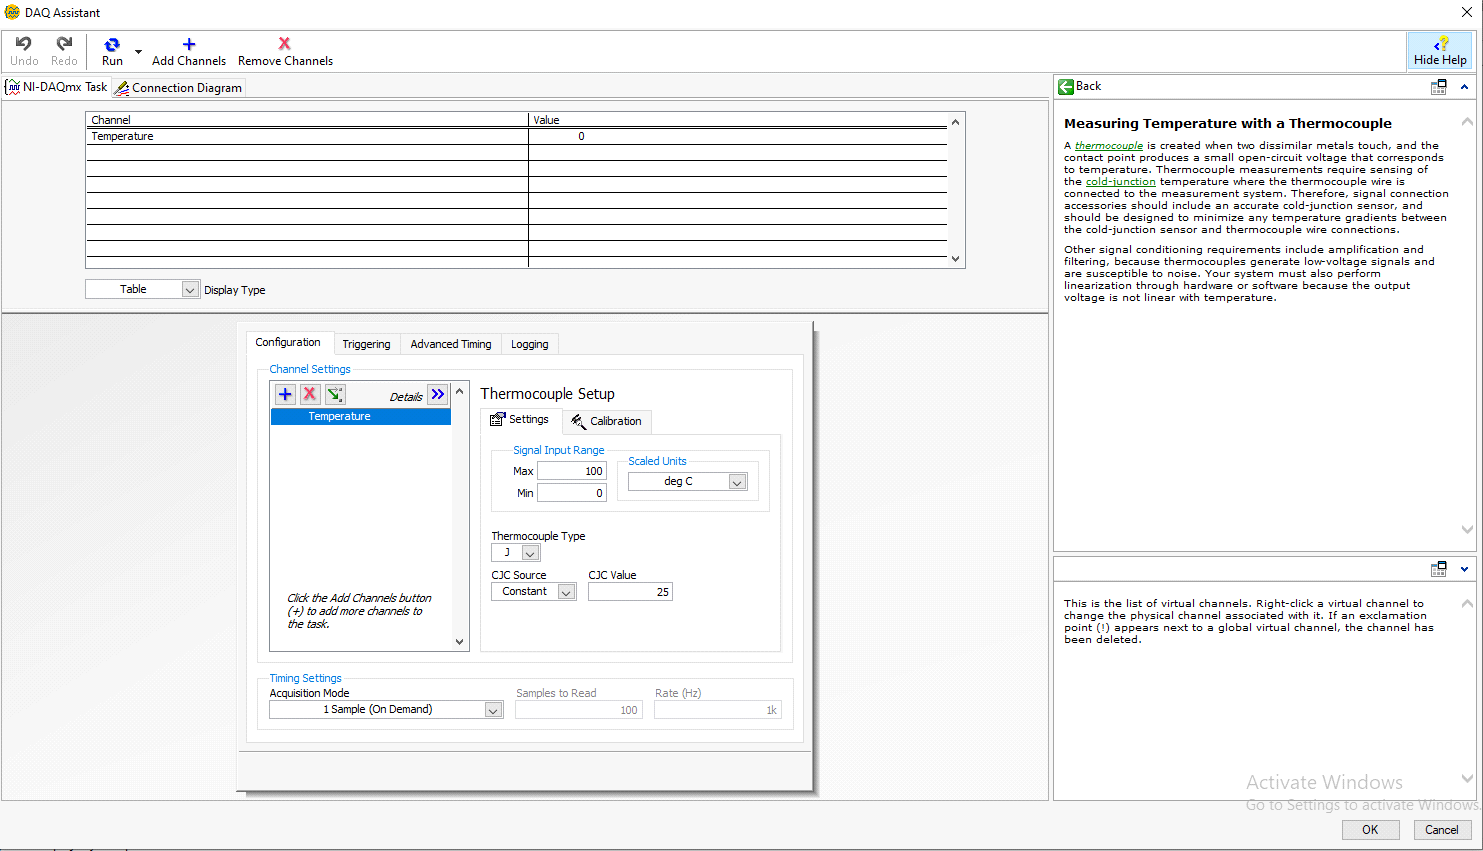This screenshot has height=851, width=1483.
Task: Click the Run icon in toolbar
Action: [112, 45]
